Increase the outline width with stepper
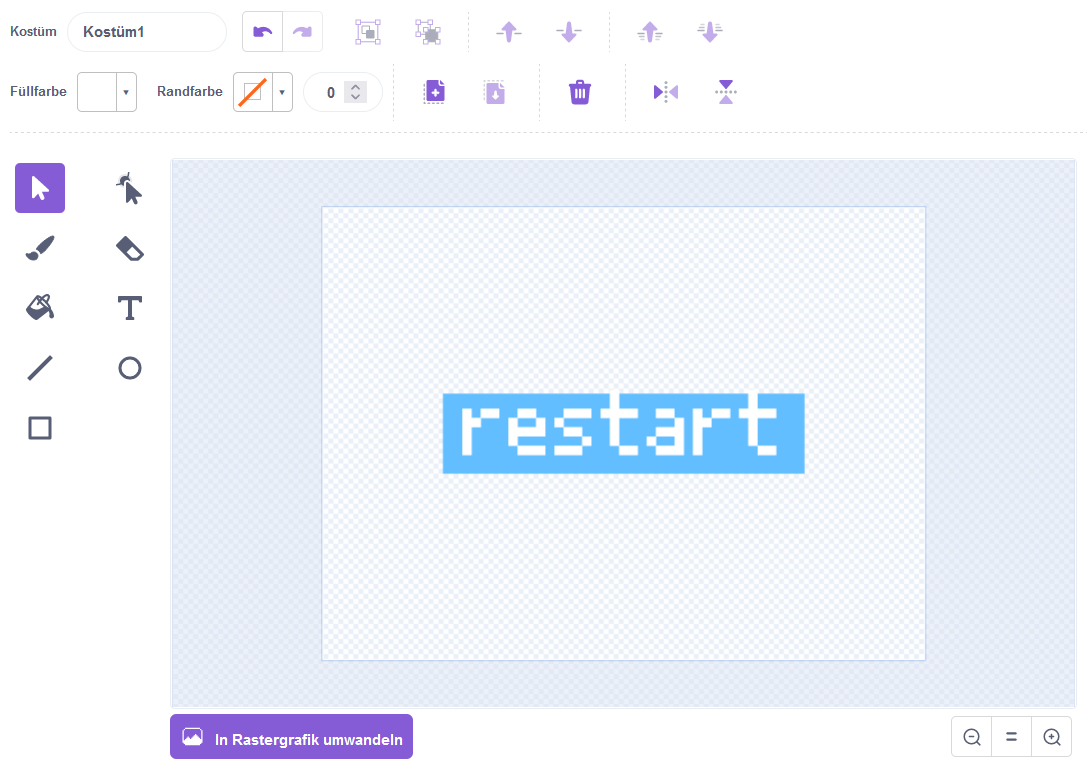 pyautogui.click(x=355, y=87)
